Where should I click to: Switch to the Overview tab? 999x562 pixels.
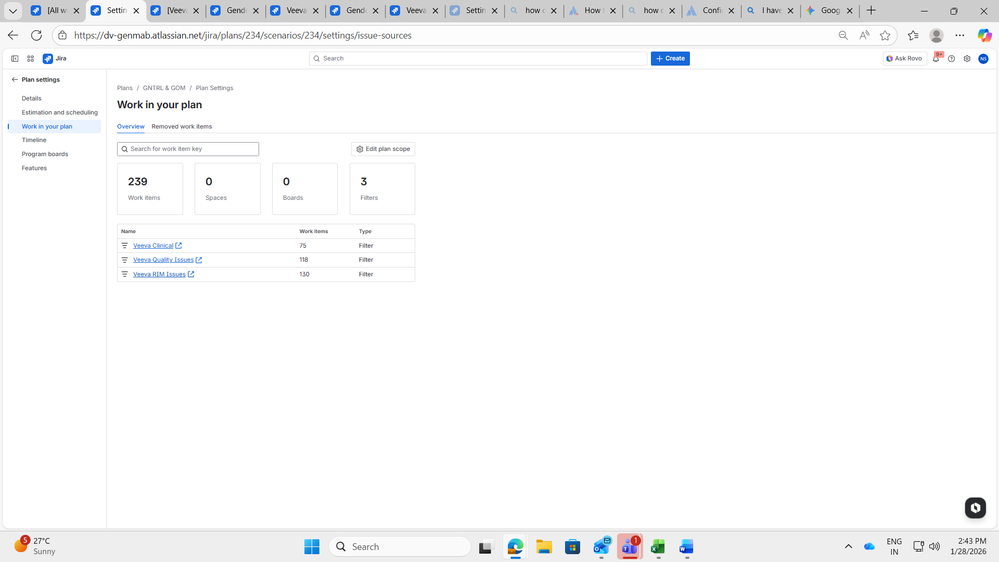(x=131, y=127)
